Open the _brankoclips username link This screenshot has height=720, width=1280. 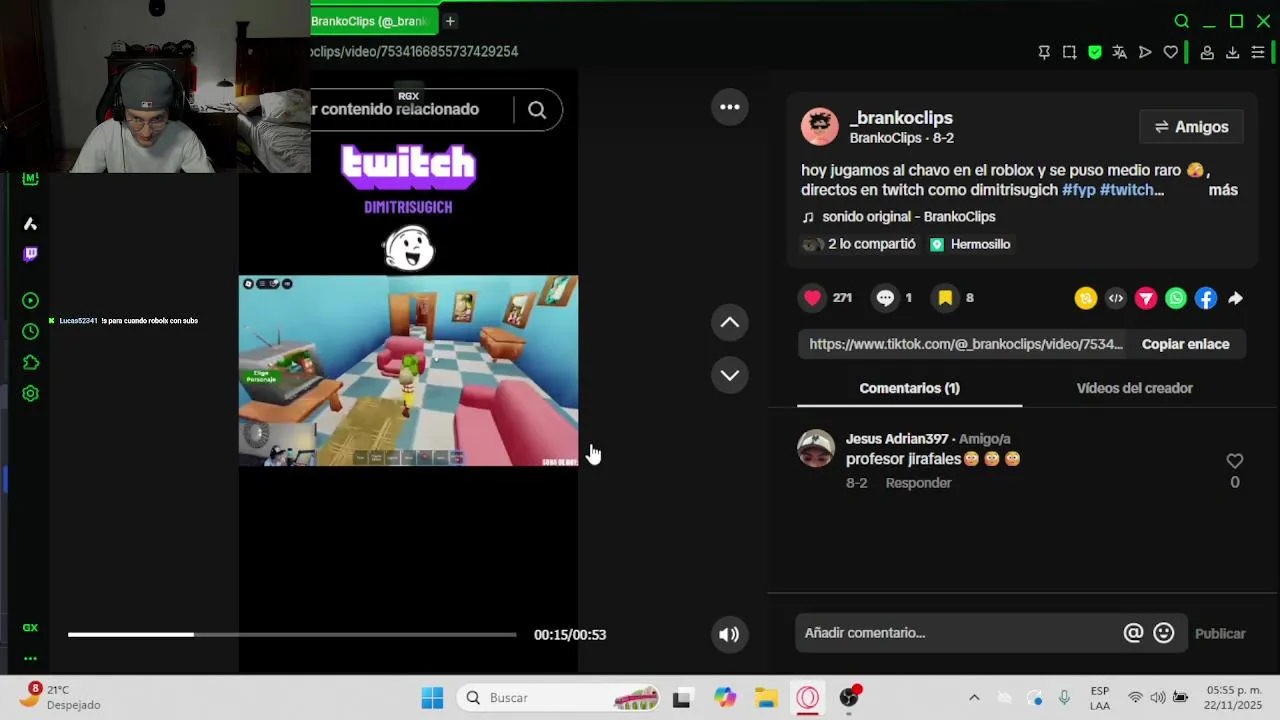(x=901, y=118)
